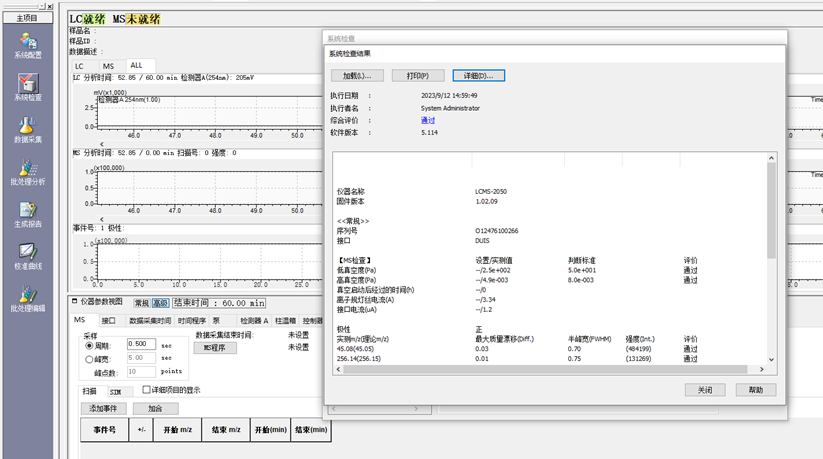The width and height of the screenshot is (823, 459).
Task: Open the 数据采集时间 tab
Action: pyautogui.click(x=150, y=320)
